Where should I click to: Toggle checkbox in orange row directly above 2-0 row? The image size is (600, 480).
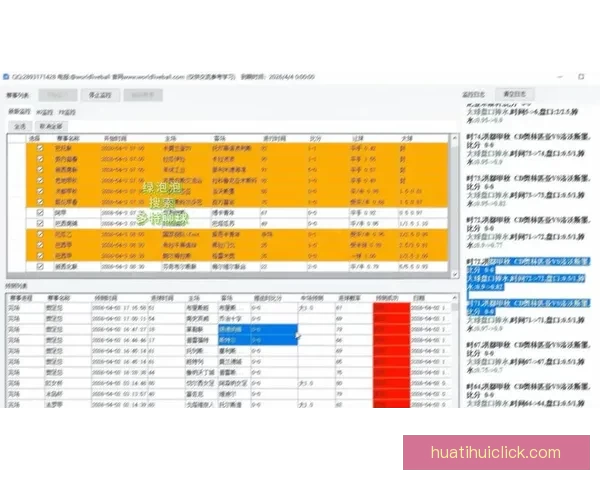click(40, 256)
